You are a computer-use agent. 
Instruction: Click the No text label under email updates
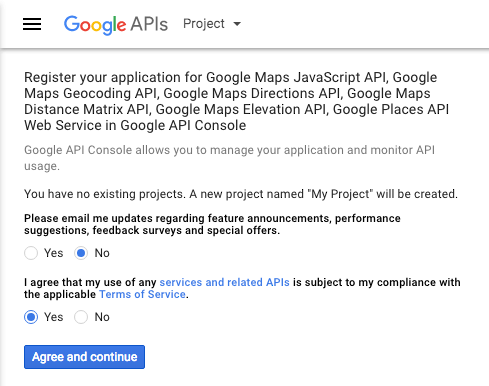pos(102,253)
